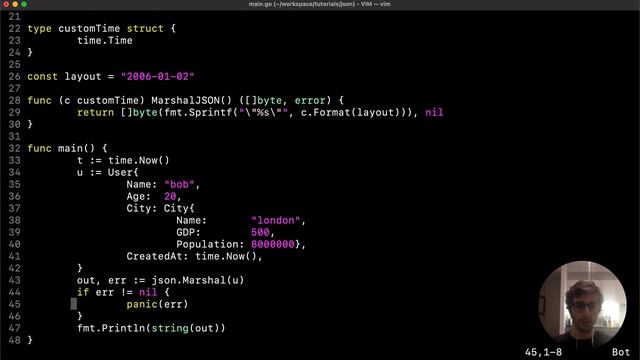Click 'City: City{' on line 37

[x=160, y=208]
